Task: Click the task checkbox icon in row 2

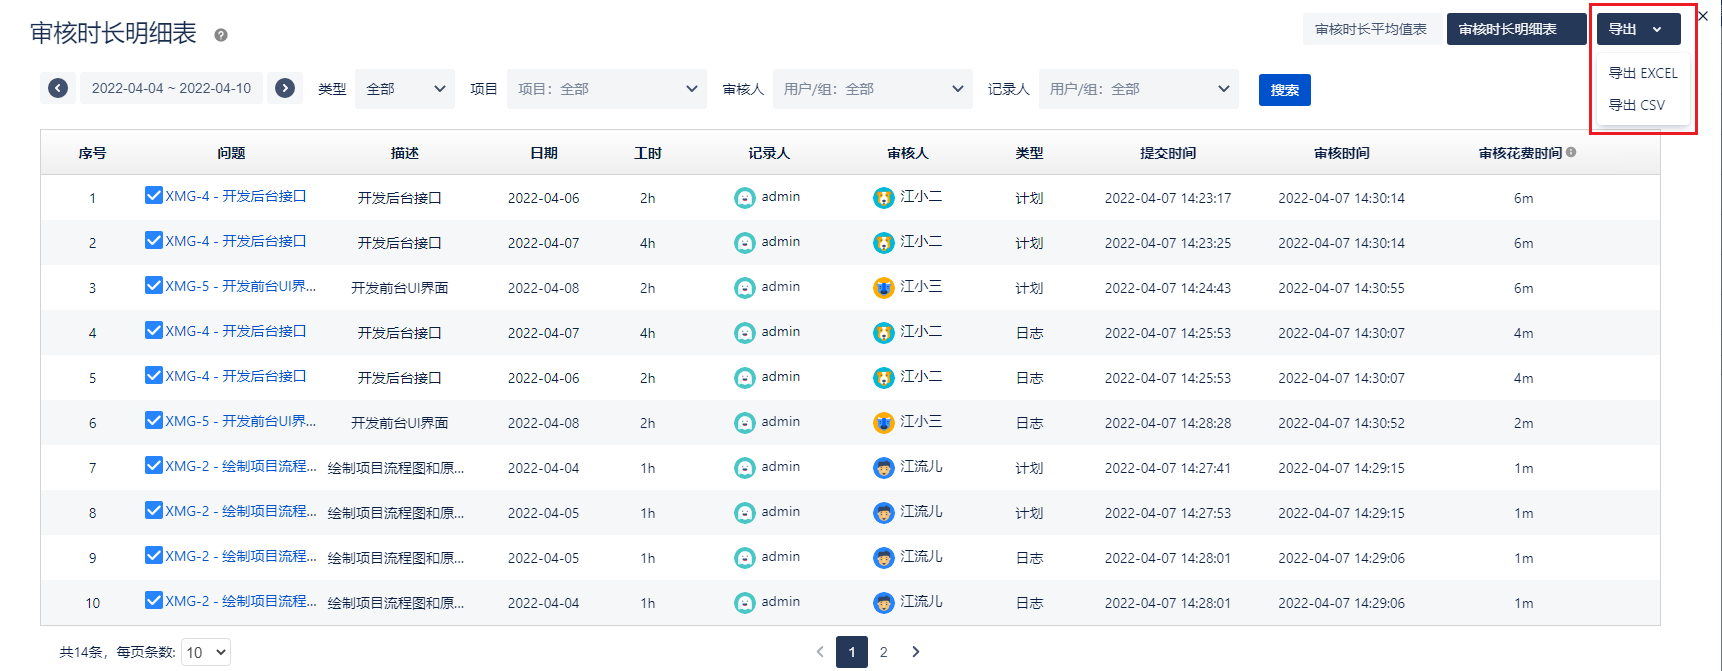Action: 154,240
